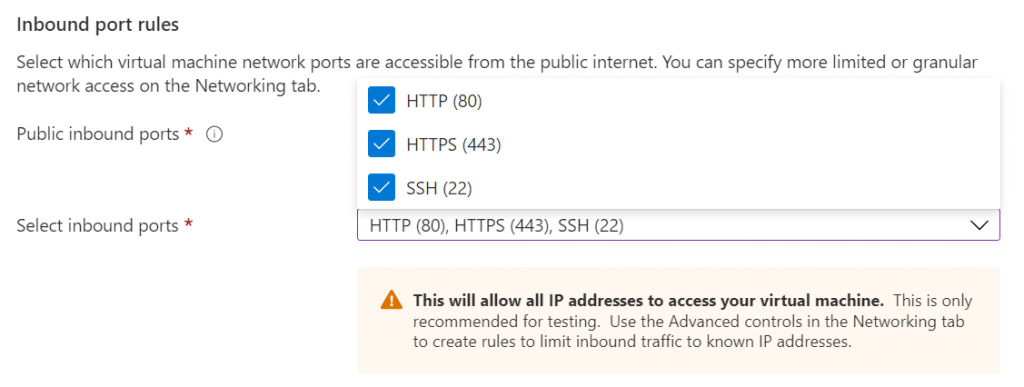This screenshot has height=387, width=1024.
Task: Toggle the SSH (22) checkbox off
Action: coord(381,188)
